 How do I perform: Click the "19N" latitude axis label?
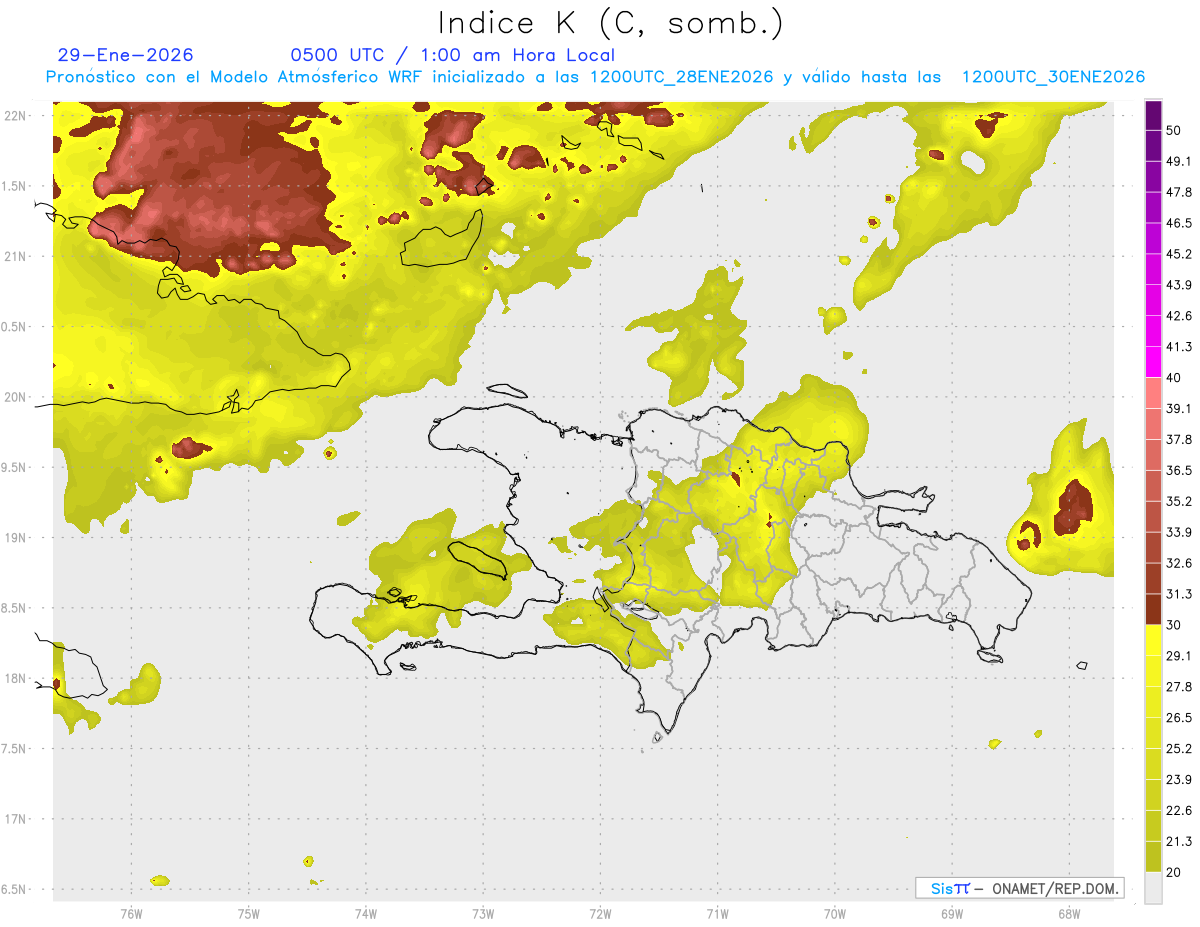click(x=15, y=538)
